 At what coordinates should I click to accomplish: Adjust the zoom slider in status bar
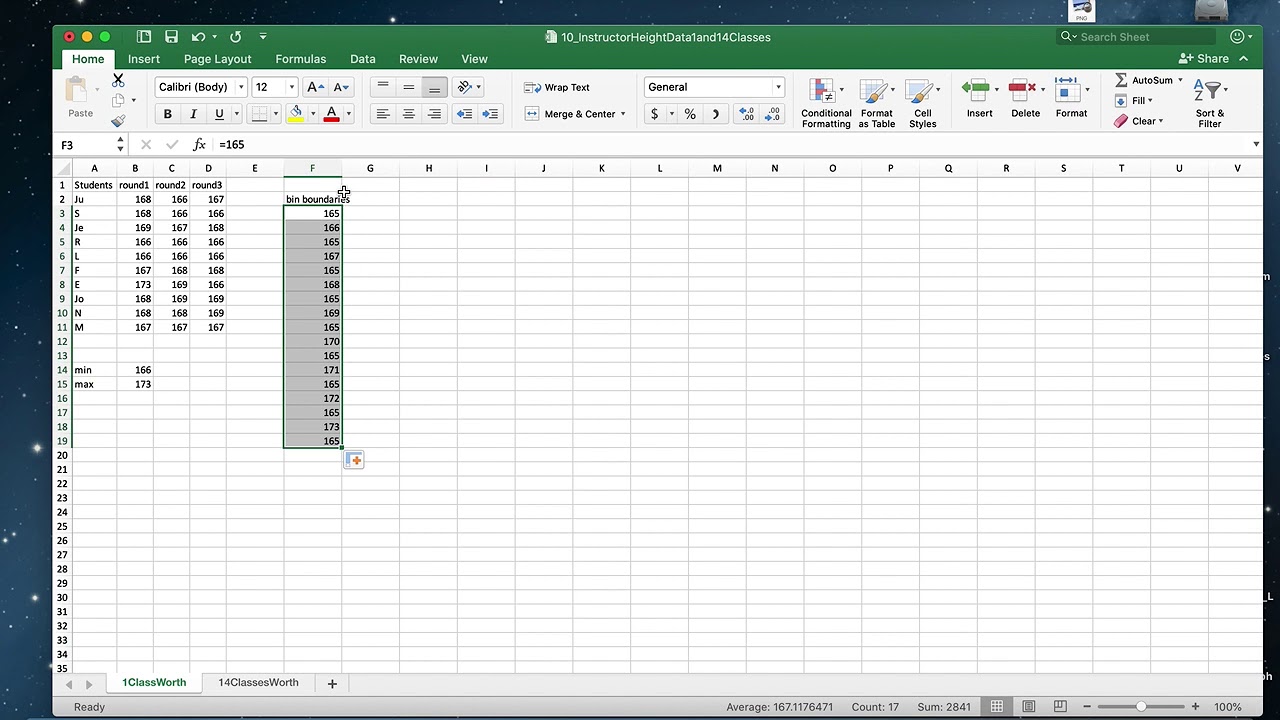click(x=1141, y=707)
